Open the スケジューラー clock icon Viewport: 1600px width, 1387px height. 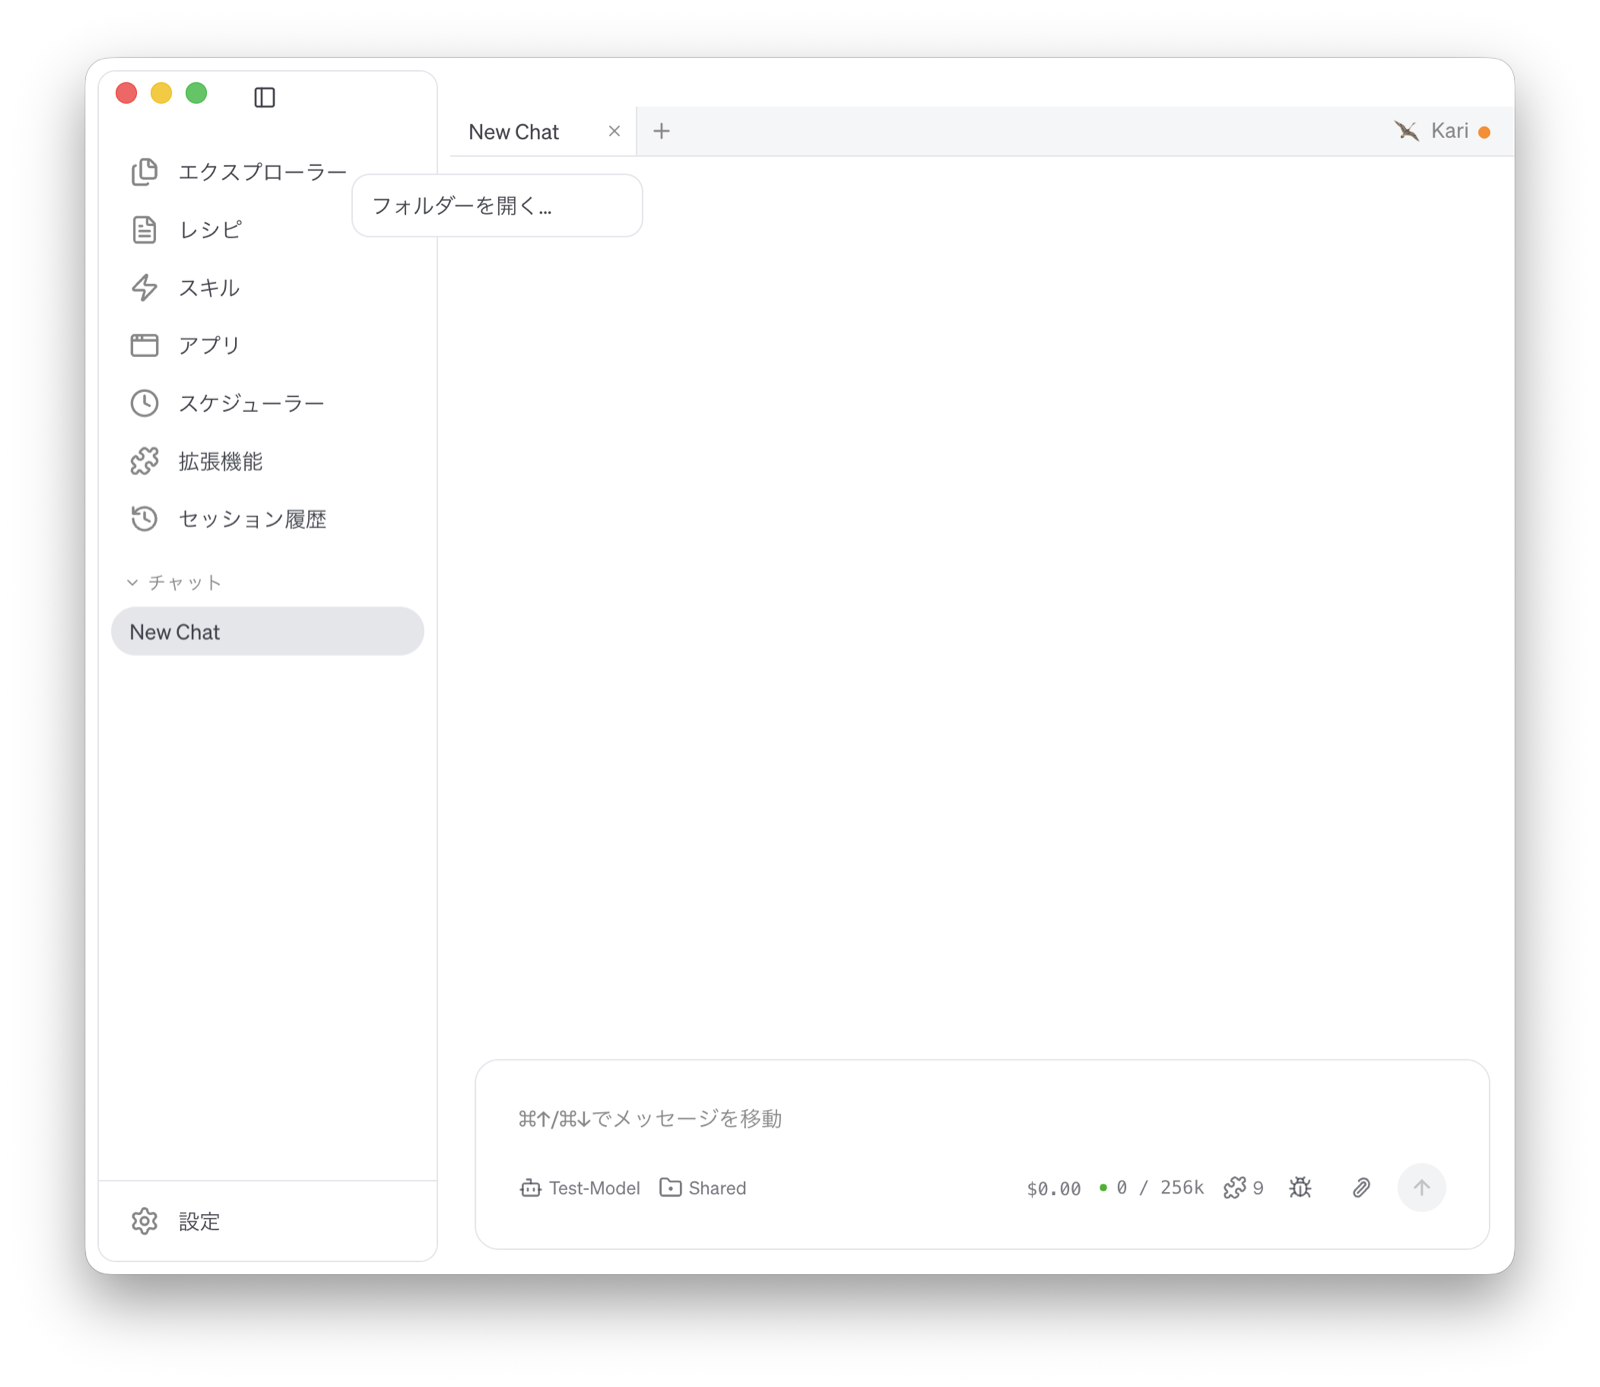144,403
